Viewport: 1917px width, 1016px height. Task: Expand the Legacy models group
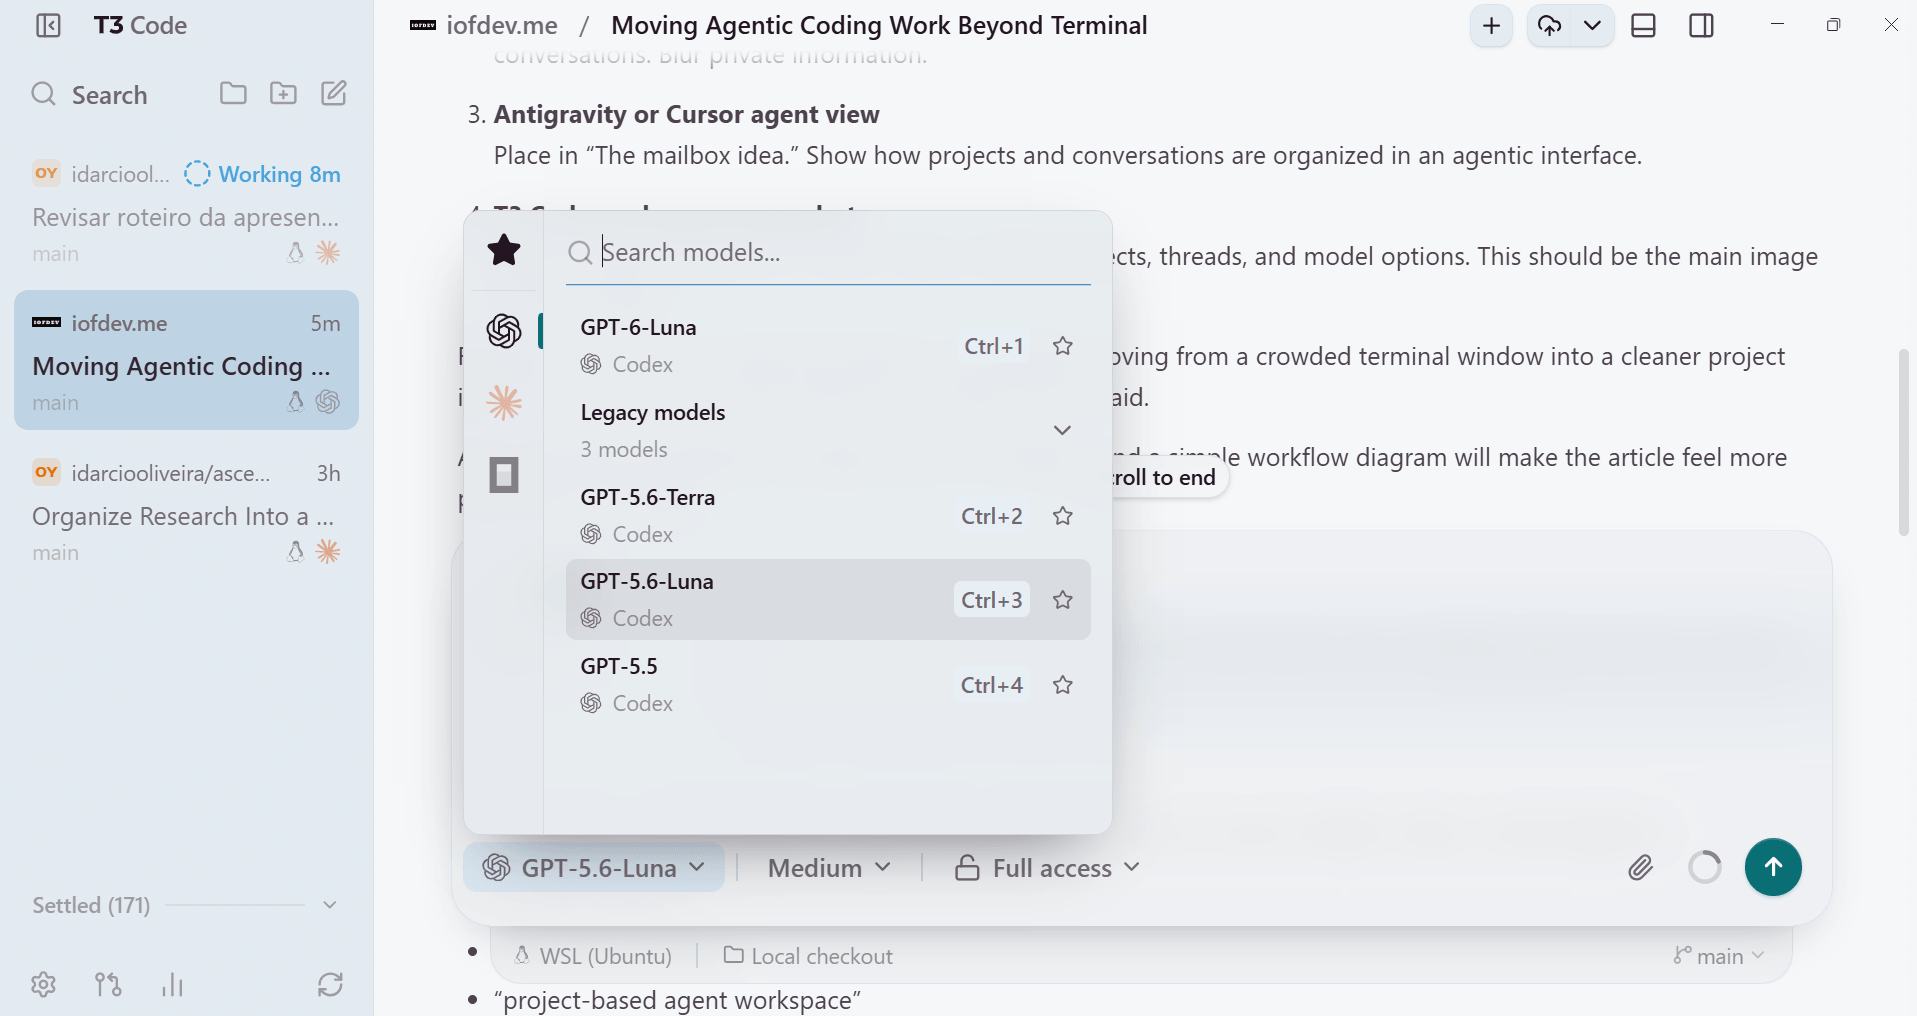(x=828, y=430)
